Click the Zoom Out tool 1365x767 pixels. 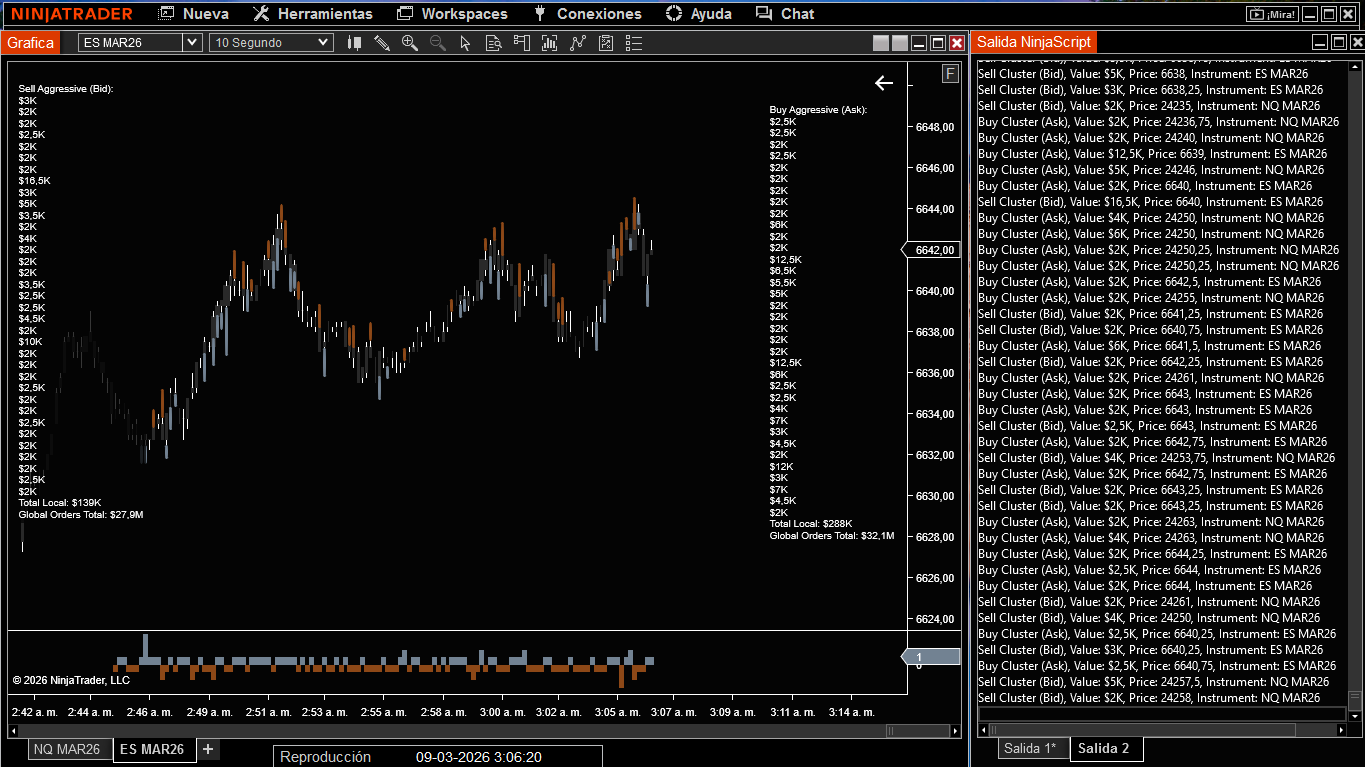click(x=437, y=42)
